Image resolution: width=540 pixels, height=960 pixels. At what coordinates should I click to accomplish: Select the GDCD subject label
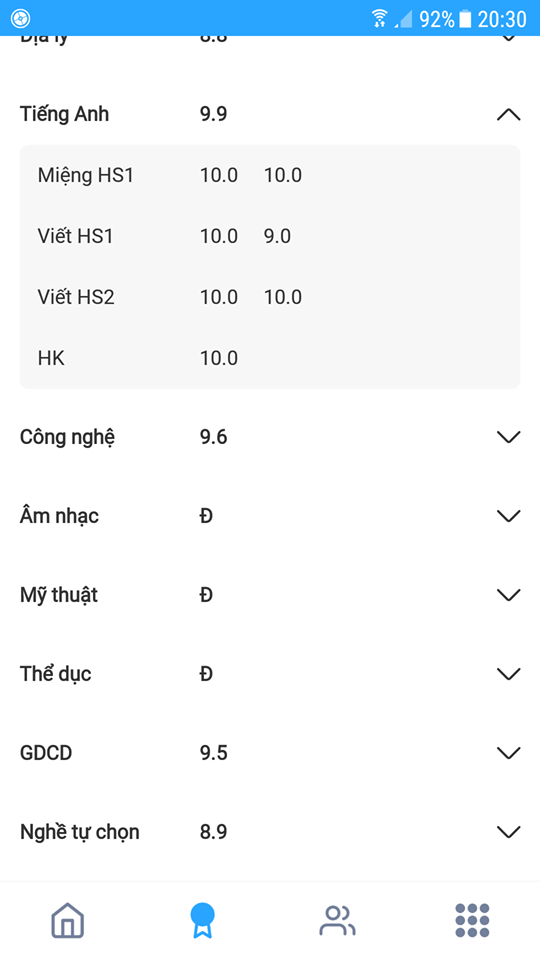coord(46,752)
